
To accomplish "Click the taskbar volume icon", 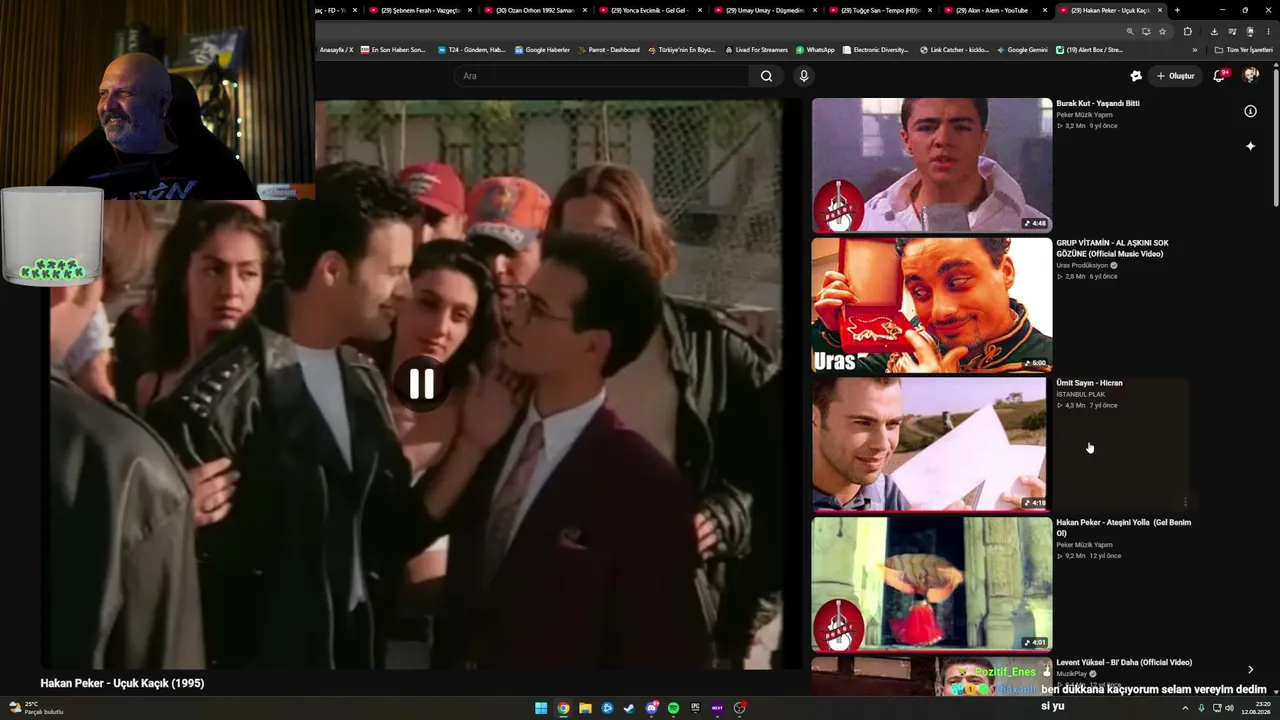I will (x=1229, y=708).
